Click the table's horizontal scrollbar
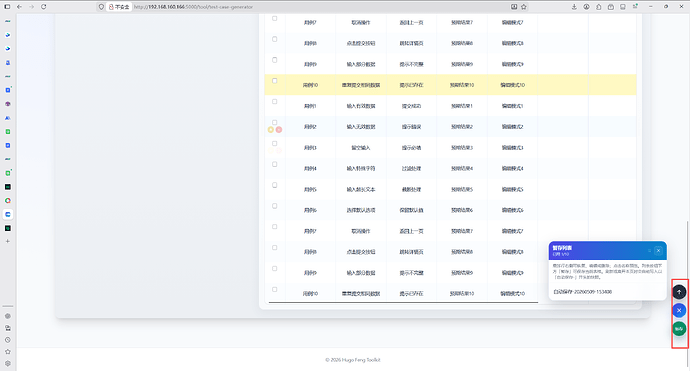 click(403, 302)
